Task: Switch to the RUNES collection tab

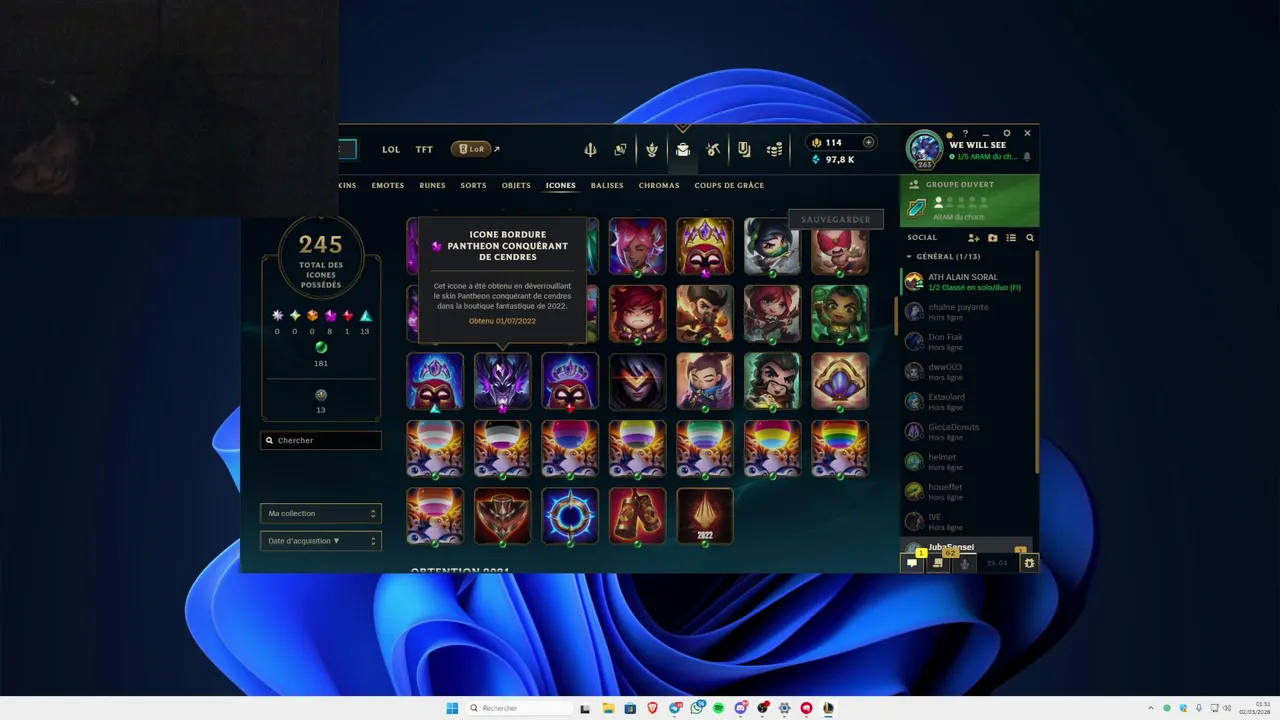Action: point(433,185)
